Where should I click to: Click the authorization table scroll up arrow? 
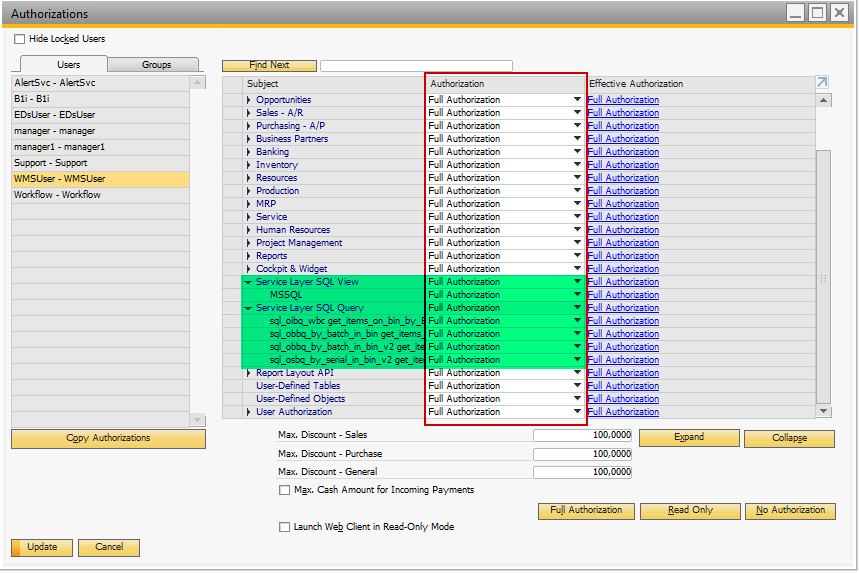tap(824, 100)
